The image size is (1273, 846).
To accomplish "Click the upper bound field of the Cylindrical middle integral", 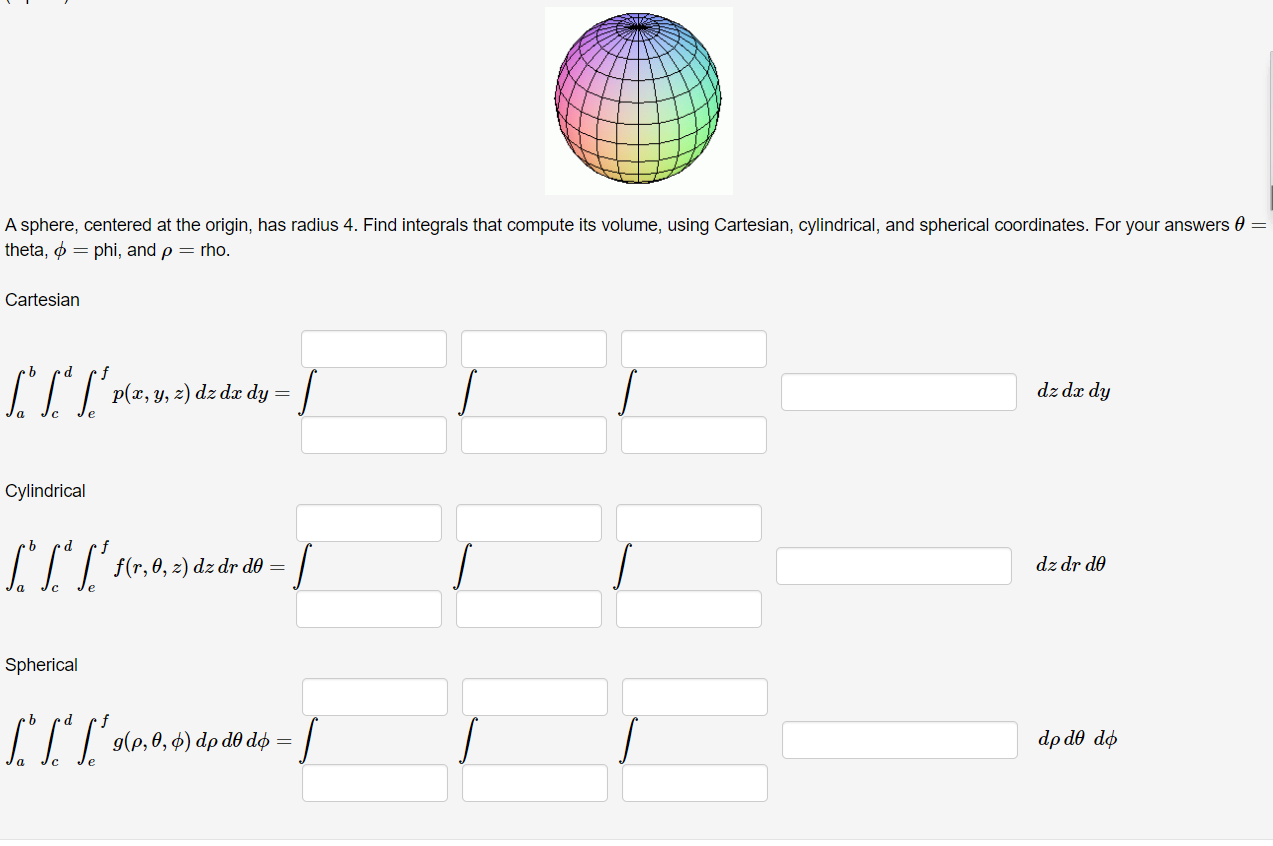I will pos(528,522).
